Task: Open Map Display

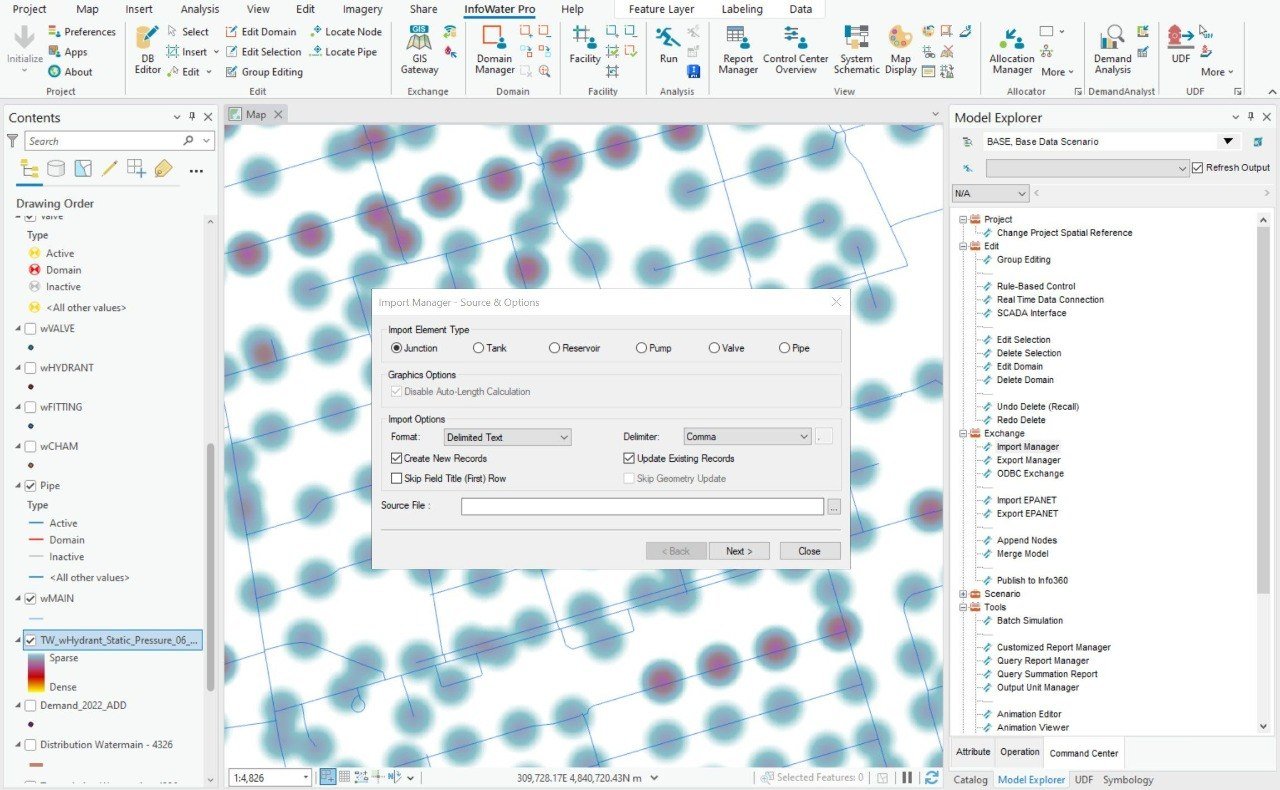Action: click(900, 50)
